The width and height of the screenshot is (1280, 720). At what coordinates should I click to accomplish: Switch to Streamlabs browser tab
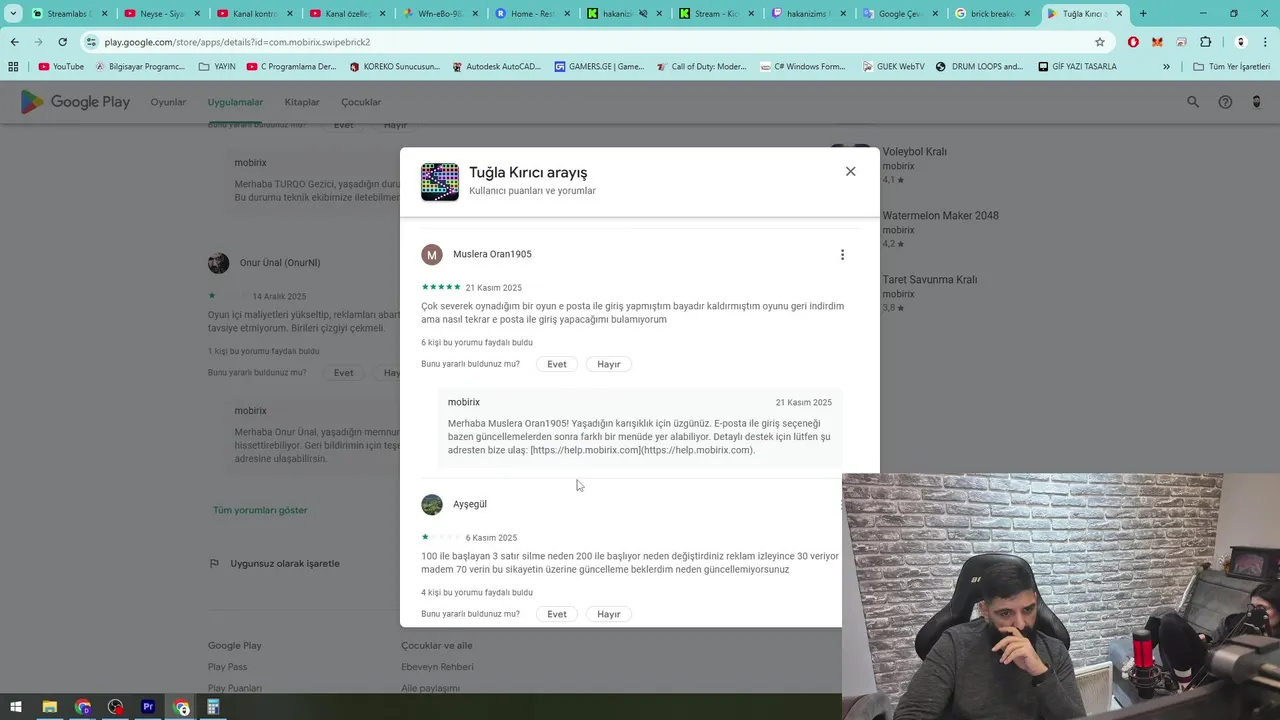click(x=68, y=14)
